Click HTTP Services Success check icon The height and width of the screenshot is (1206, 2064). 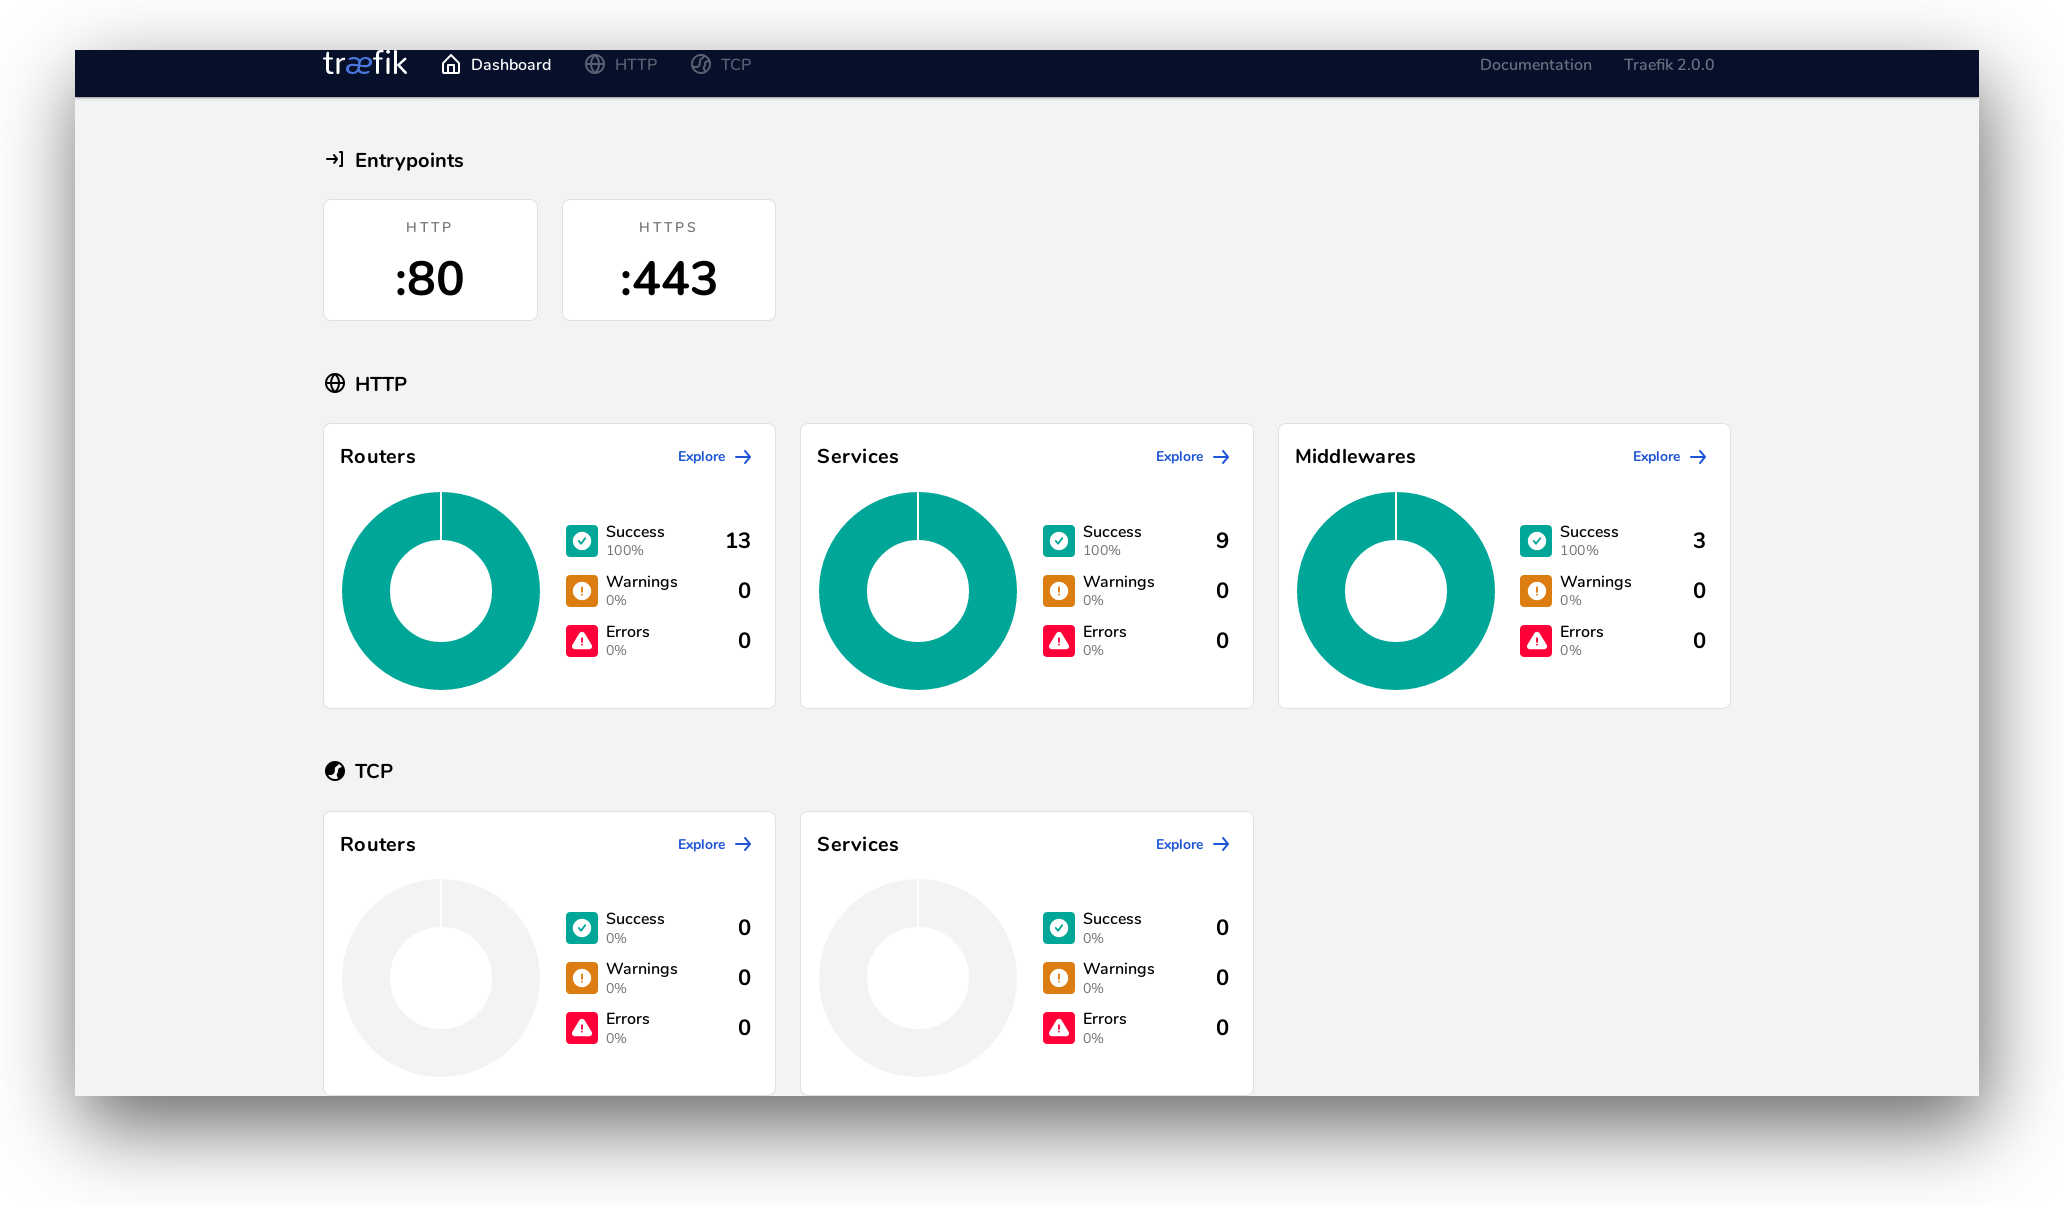(x=1059, y=541)
